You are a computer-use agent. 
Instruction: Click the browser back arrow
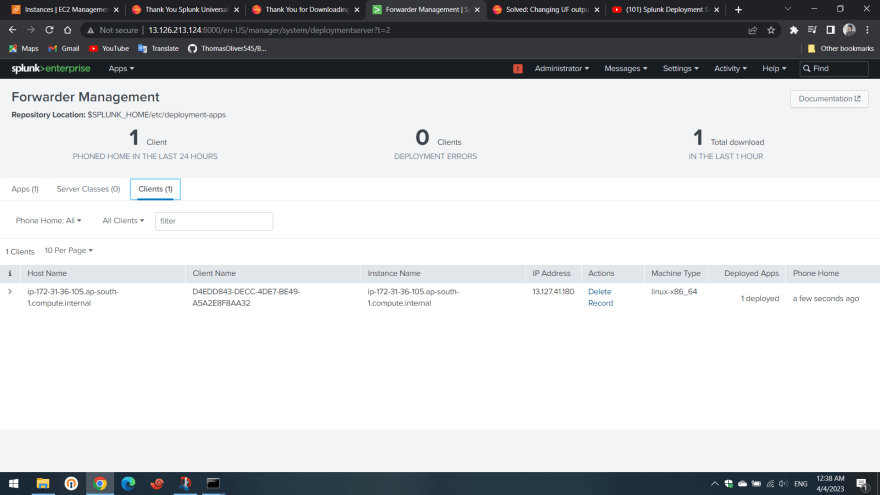(x=12, y=30)
